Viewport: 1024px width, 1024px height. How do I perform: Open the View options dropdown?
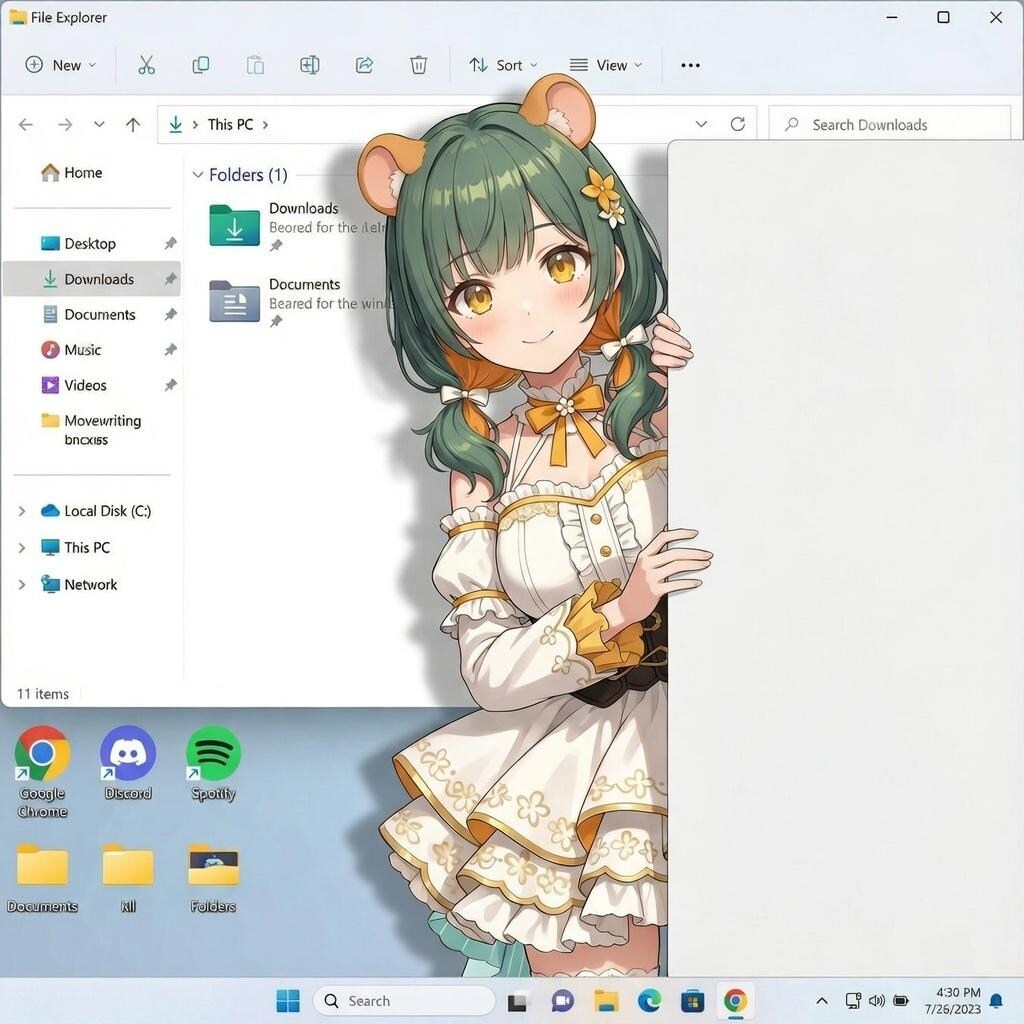[607, 64]
